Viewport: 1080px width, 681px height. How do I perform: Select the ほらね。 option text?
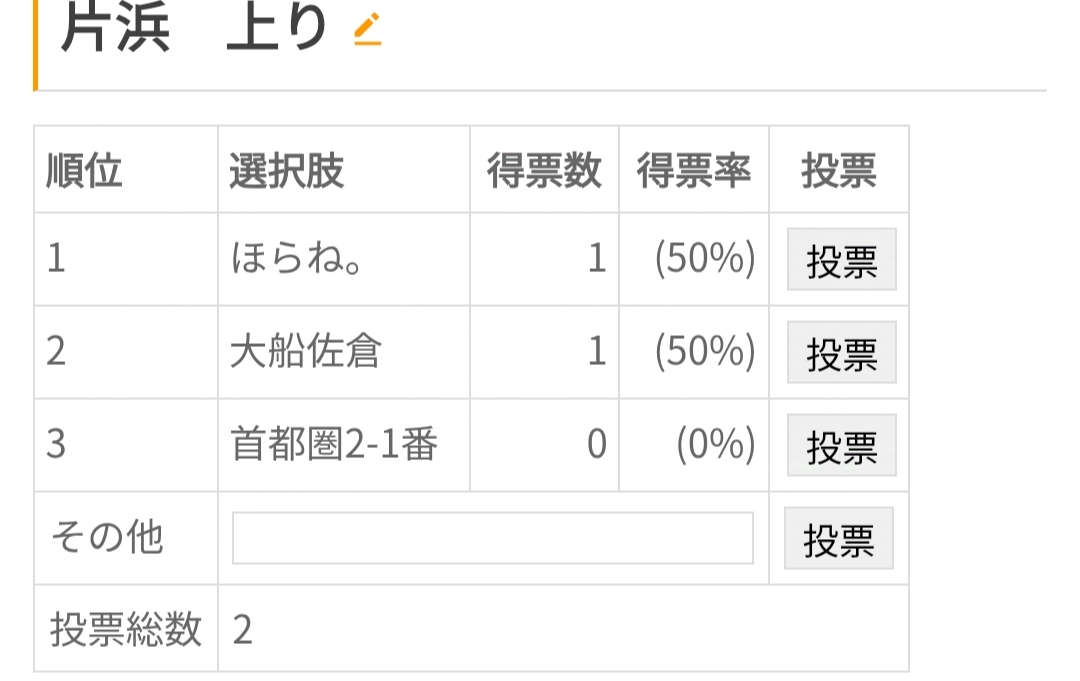[x=297, y=259]
